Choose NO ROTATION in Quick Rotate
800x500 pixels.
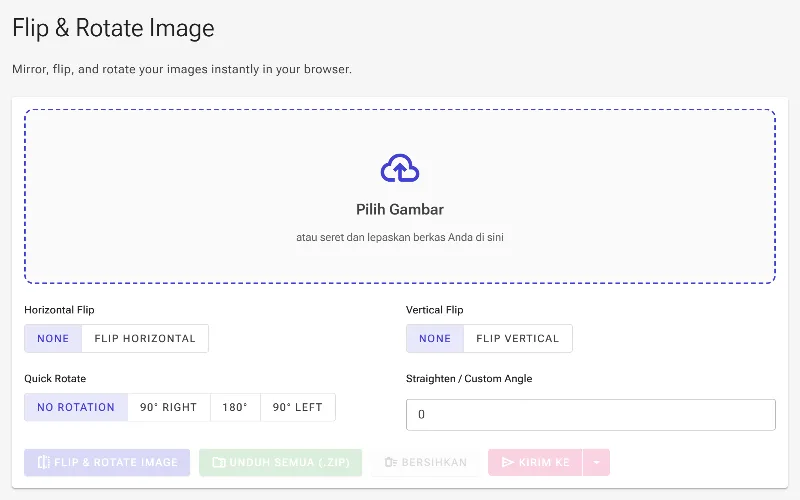tap(76, 407)
